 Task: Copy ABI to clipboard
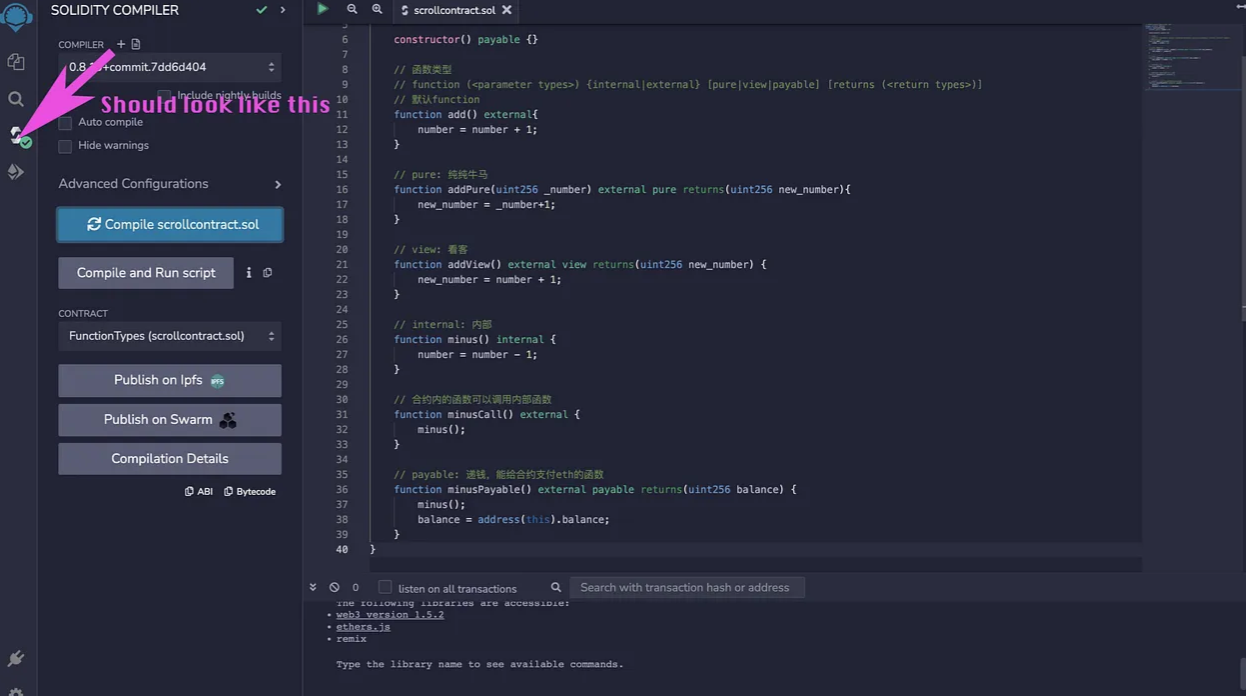click(x=199, y=491)
